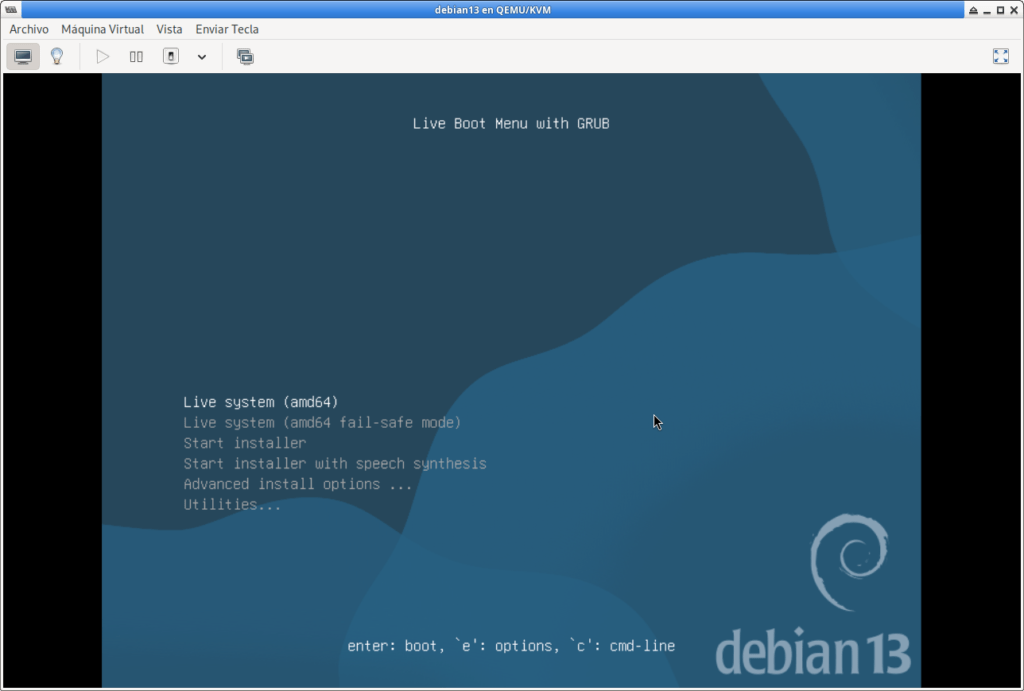Open the Máquina Virtual menu
Screen dimensions: 1024x691
[x=103, y=29]
